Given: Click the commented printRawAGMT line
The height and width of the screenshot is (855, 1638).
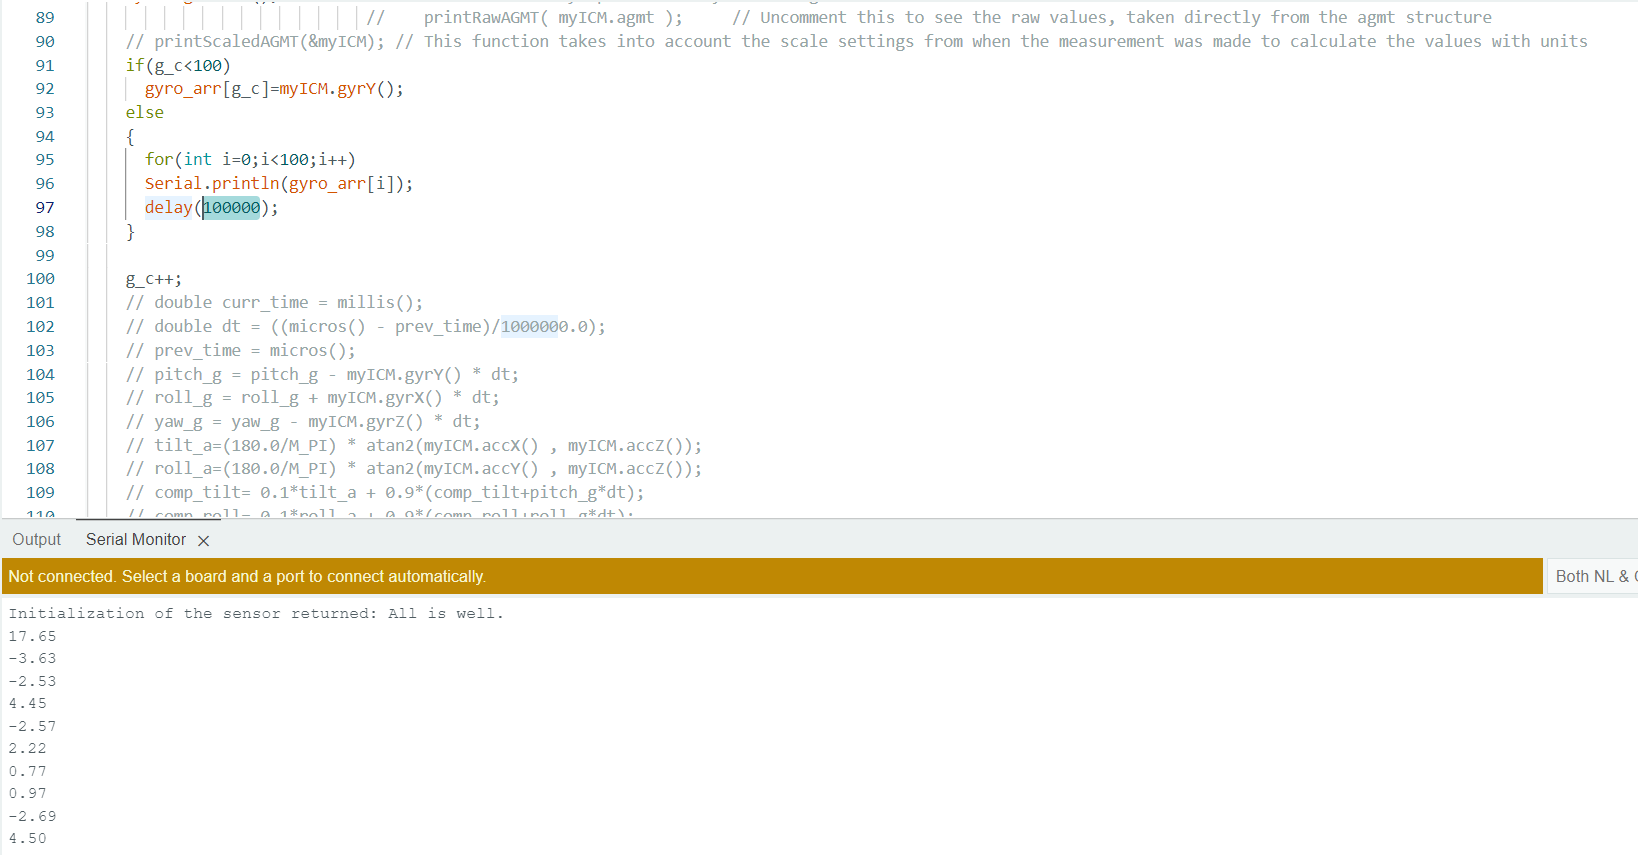Looking at the screenshot, I should click(928, 18).
